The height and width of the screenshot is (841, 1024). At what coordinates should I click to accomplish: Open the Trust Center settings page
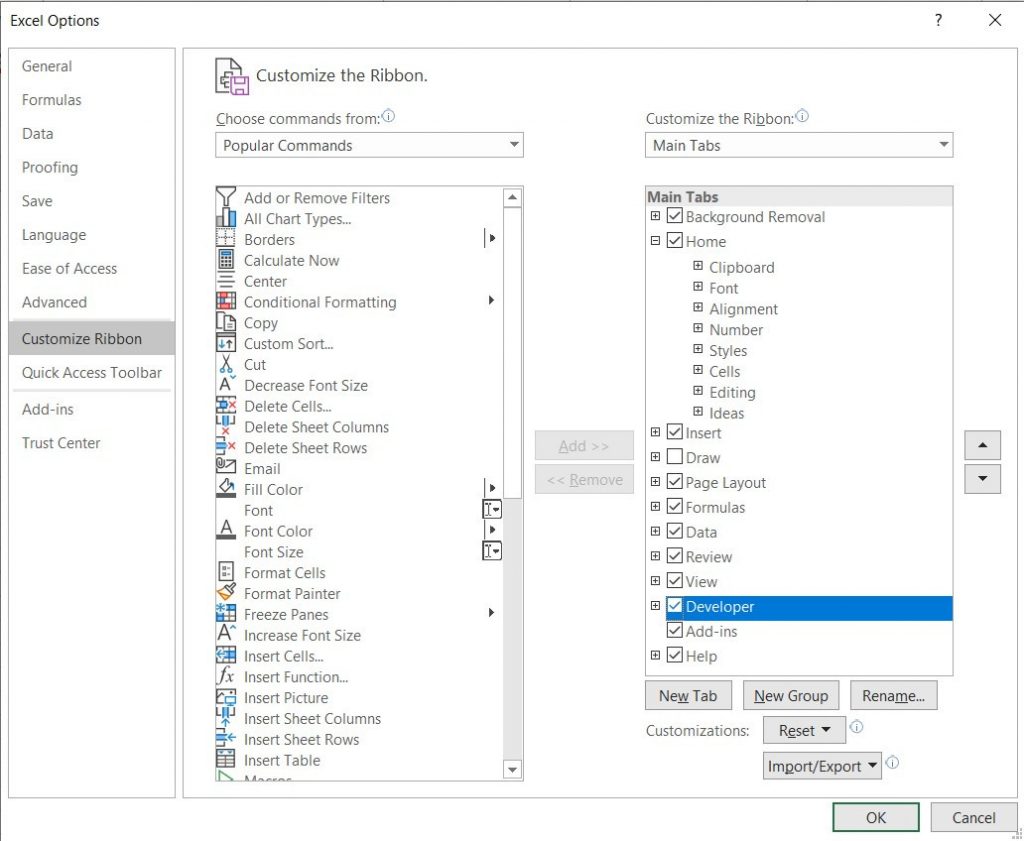[61, 443]
